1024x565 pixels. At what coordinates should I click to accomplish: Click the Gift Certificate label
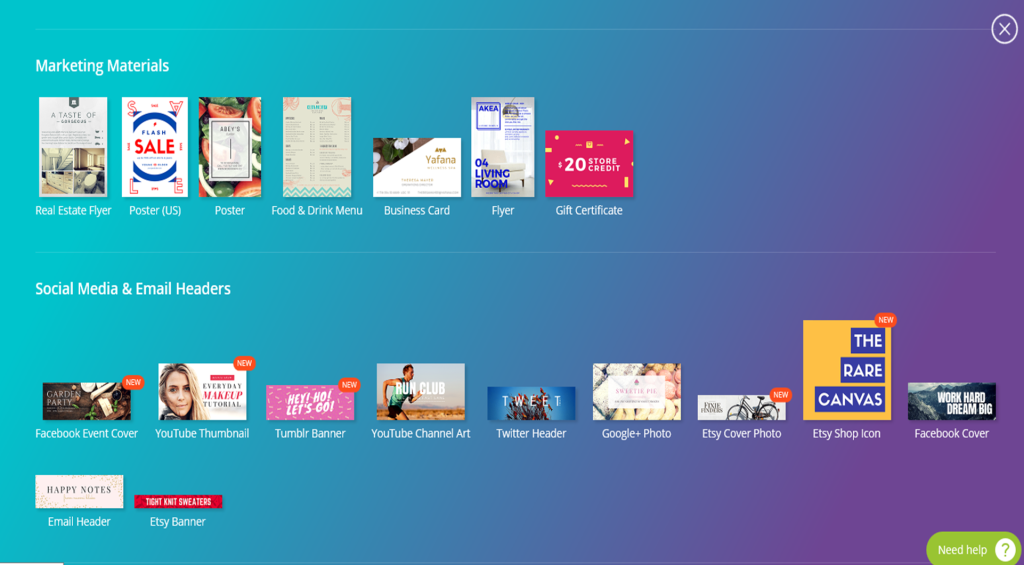589,210
